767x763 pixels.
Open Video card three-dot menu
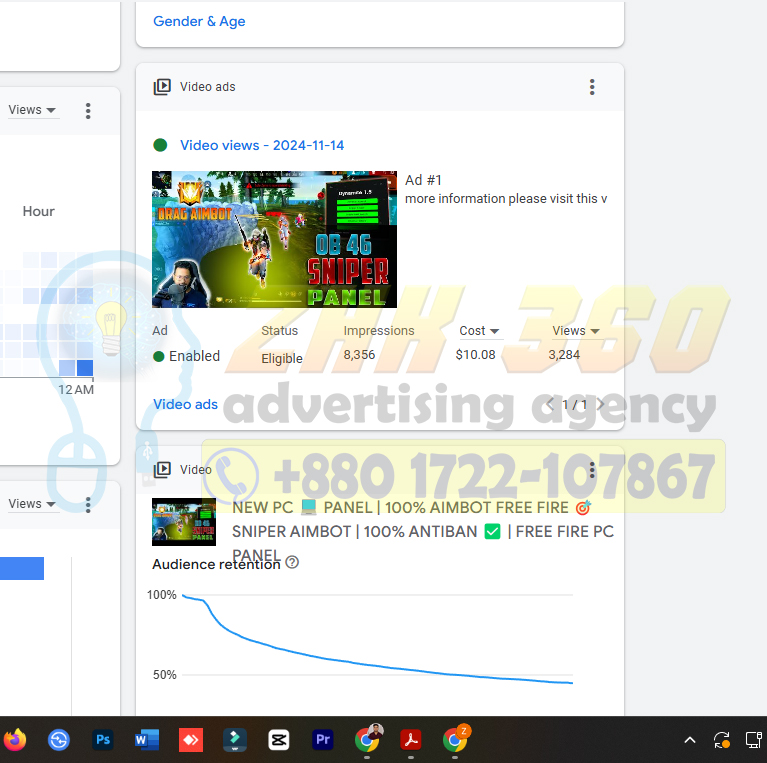tap(592, 470)
